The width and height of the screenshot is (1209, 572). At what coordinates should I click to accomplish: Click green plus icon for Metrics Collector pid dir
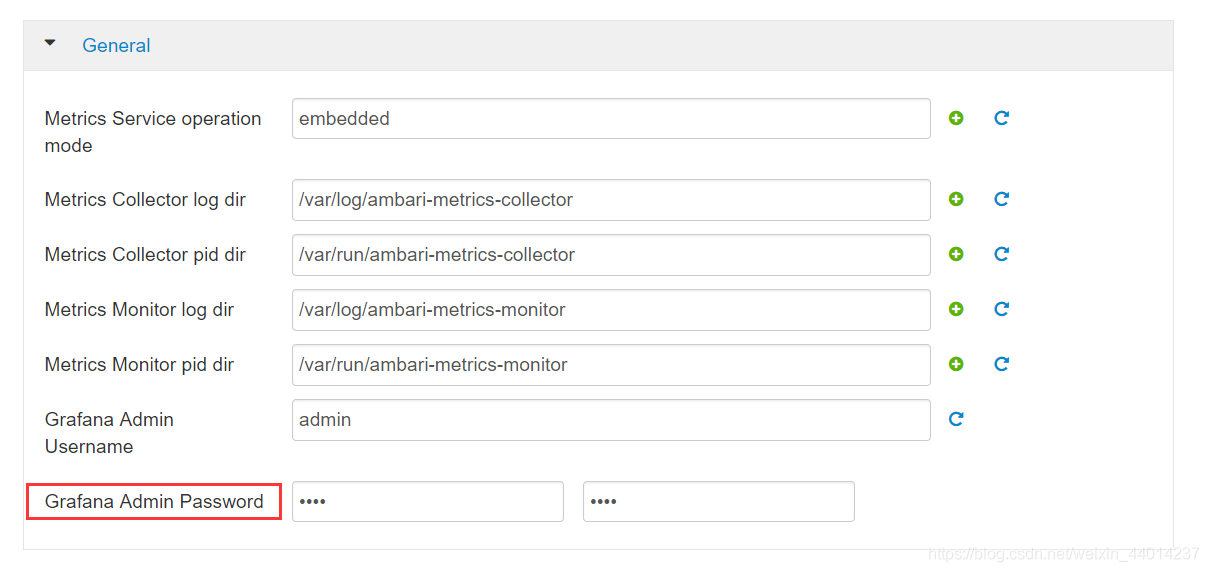(x=956, y=254)
